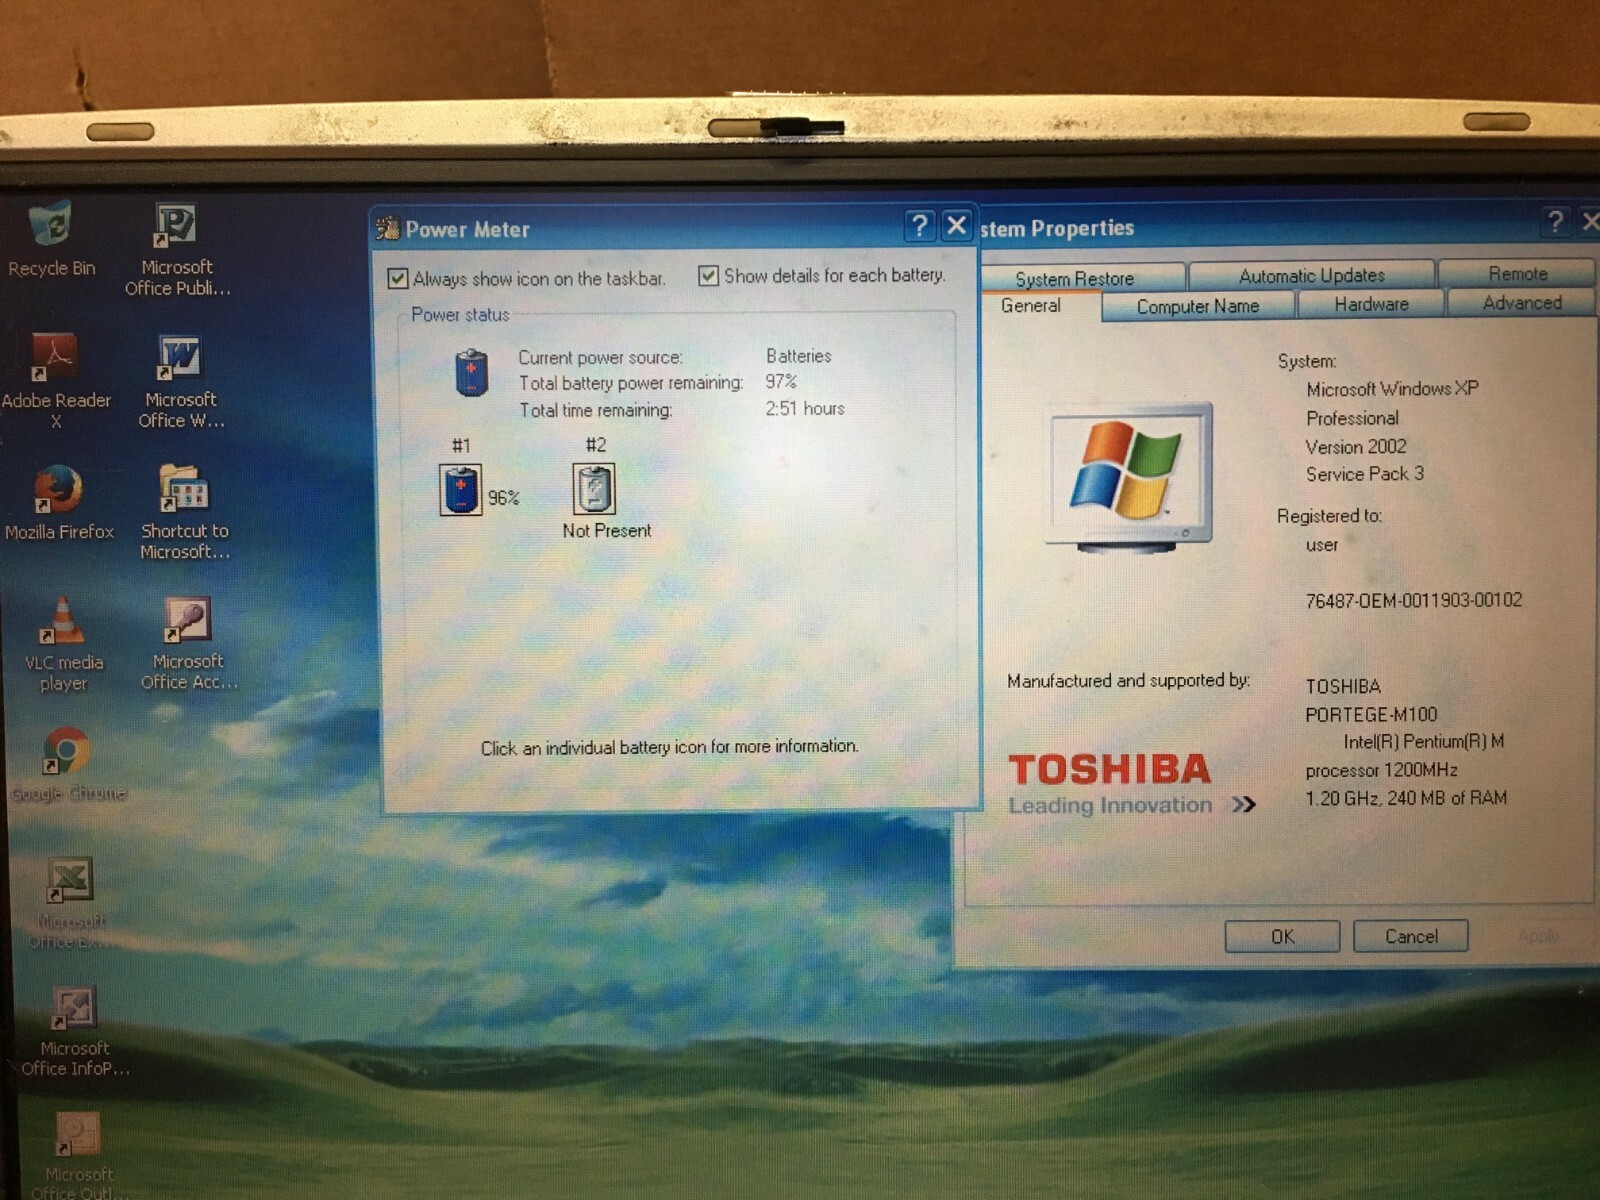Click OK in System Properties
1600x1200 pixels.
tap(1282, 937)
